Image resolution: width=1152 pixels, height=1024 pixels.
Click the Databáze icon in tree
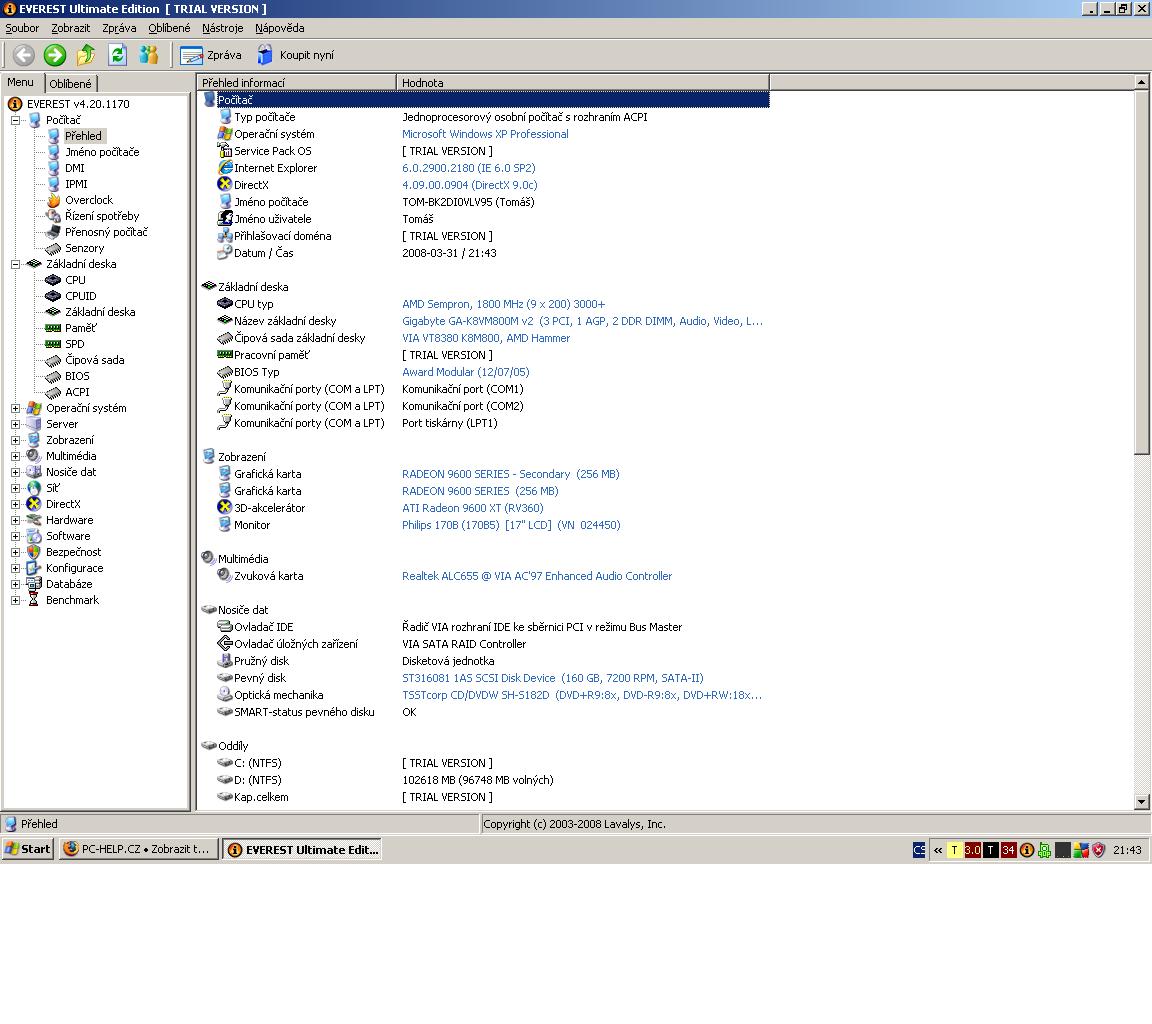pos(34,584)
